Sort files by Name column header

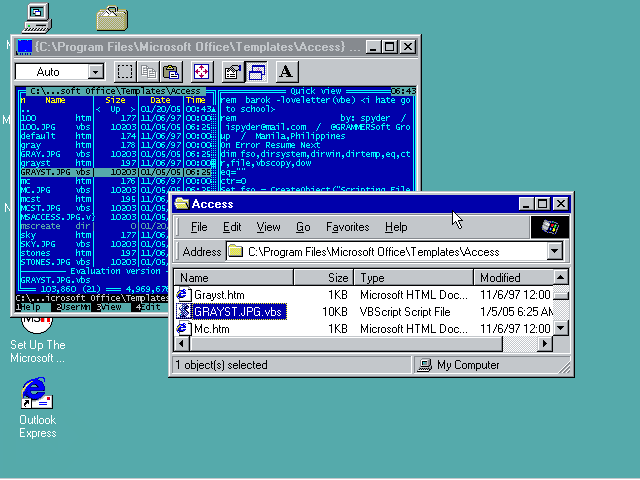point(234,278)
